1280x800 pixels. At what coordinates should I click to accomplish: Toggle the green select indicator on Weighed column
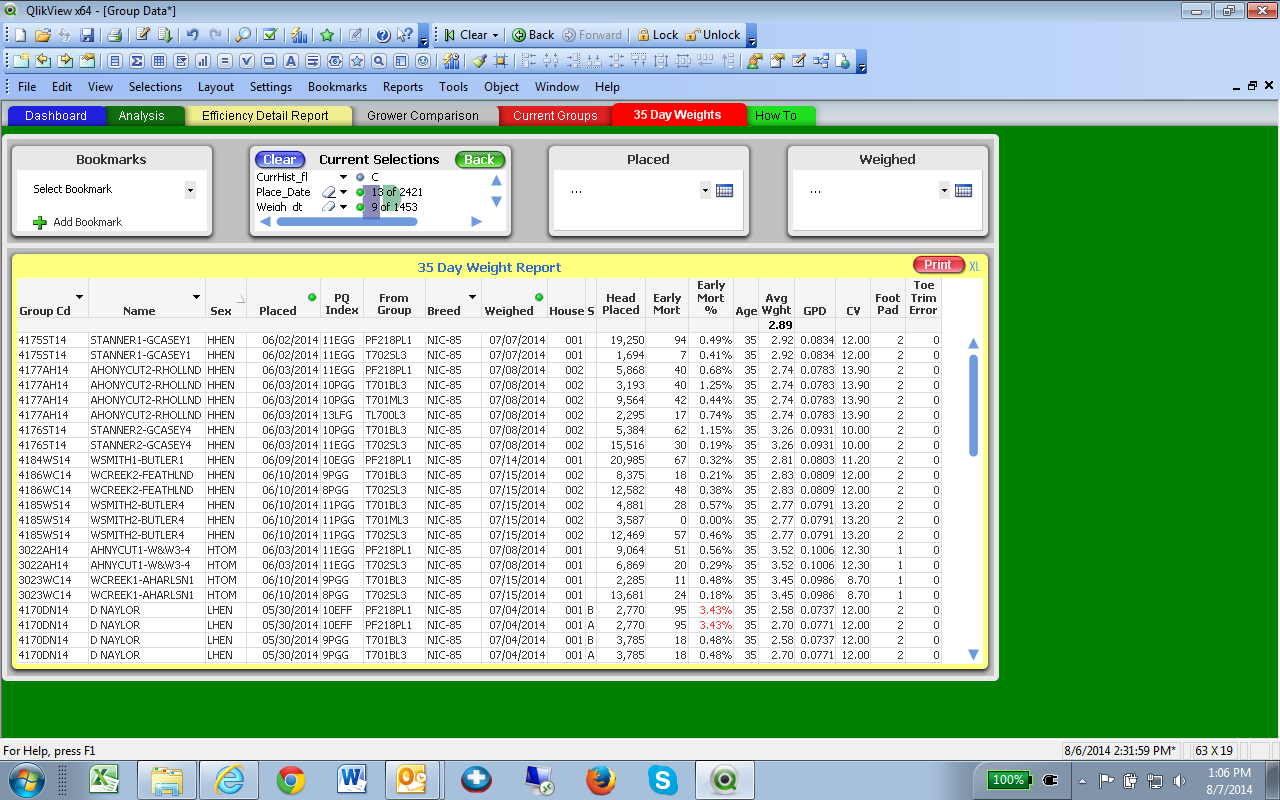[x=540, y=297]
